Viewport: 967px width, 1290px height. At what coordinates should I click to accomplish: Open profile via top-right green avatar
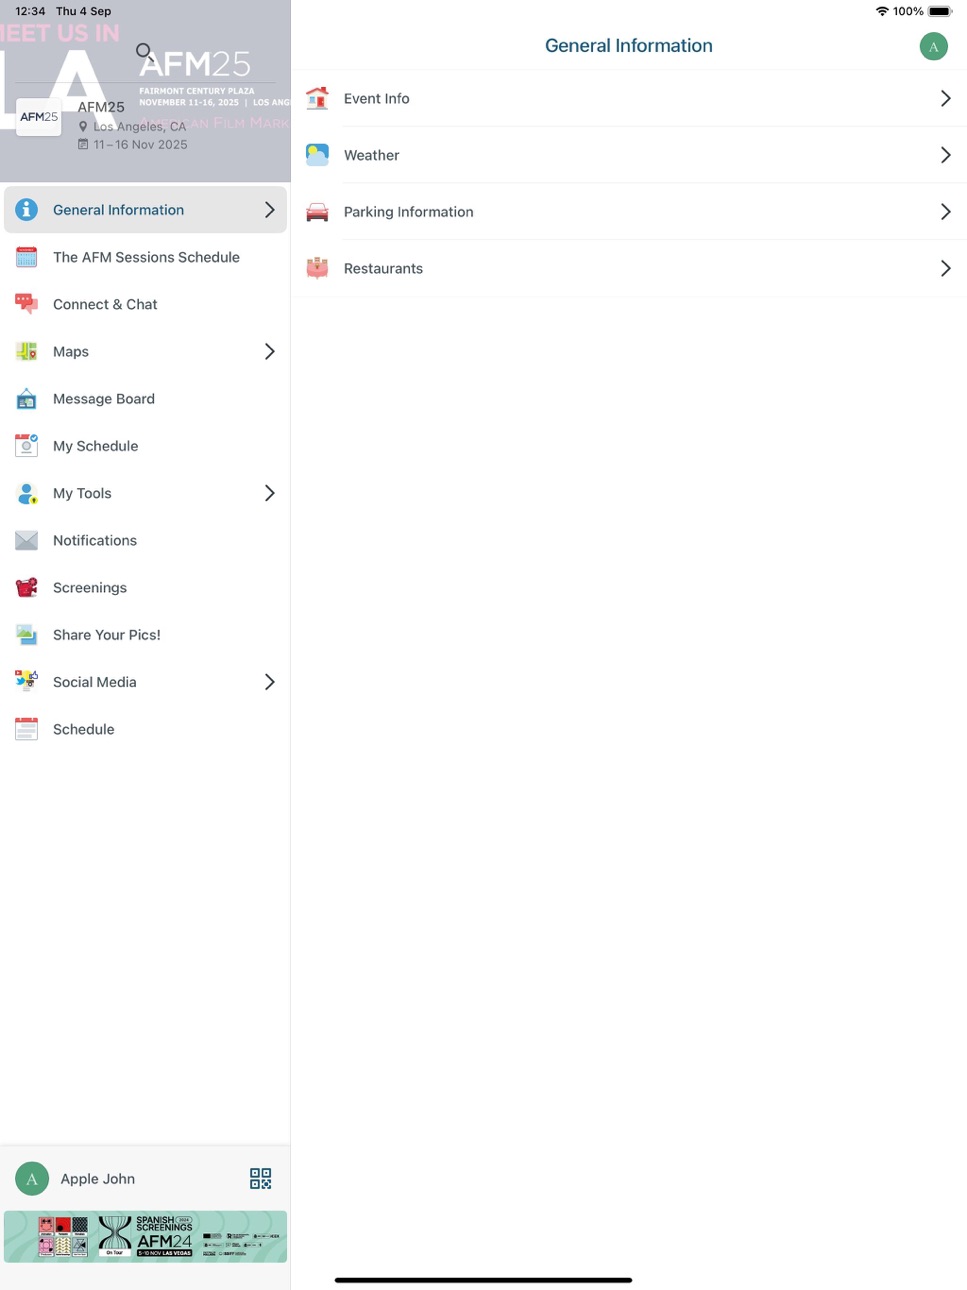(933, 46)
